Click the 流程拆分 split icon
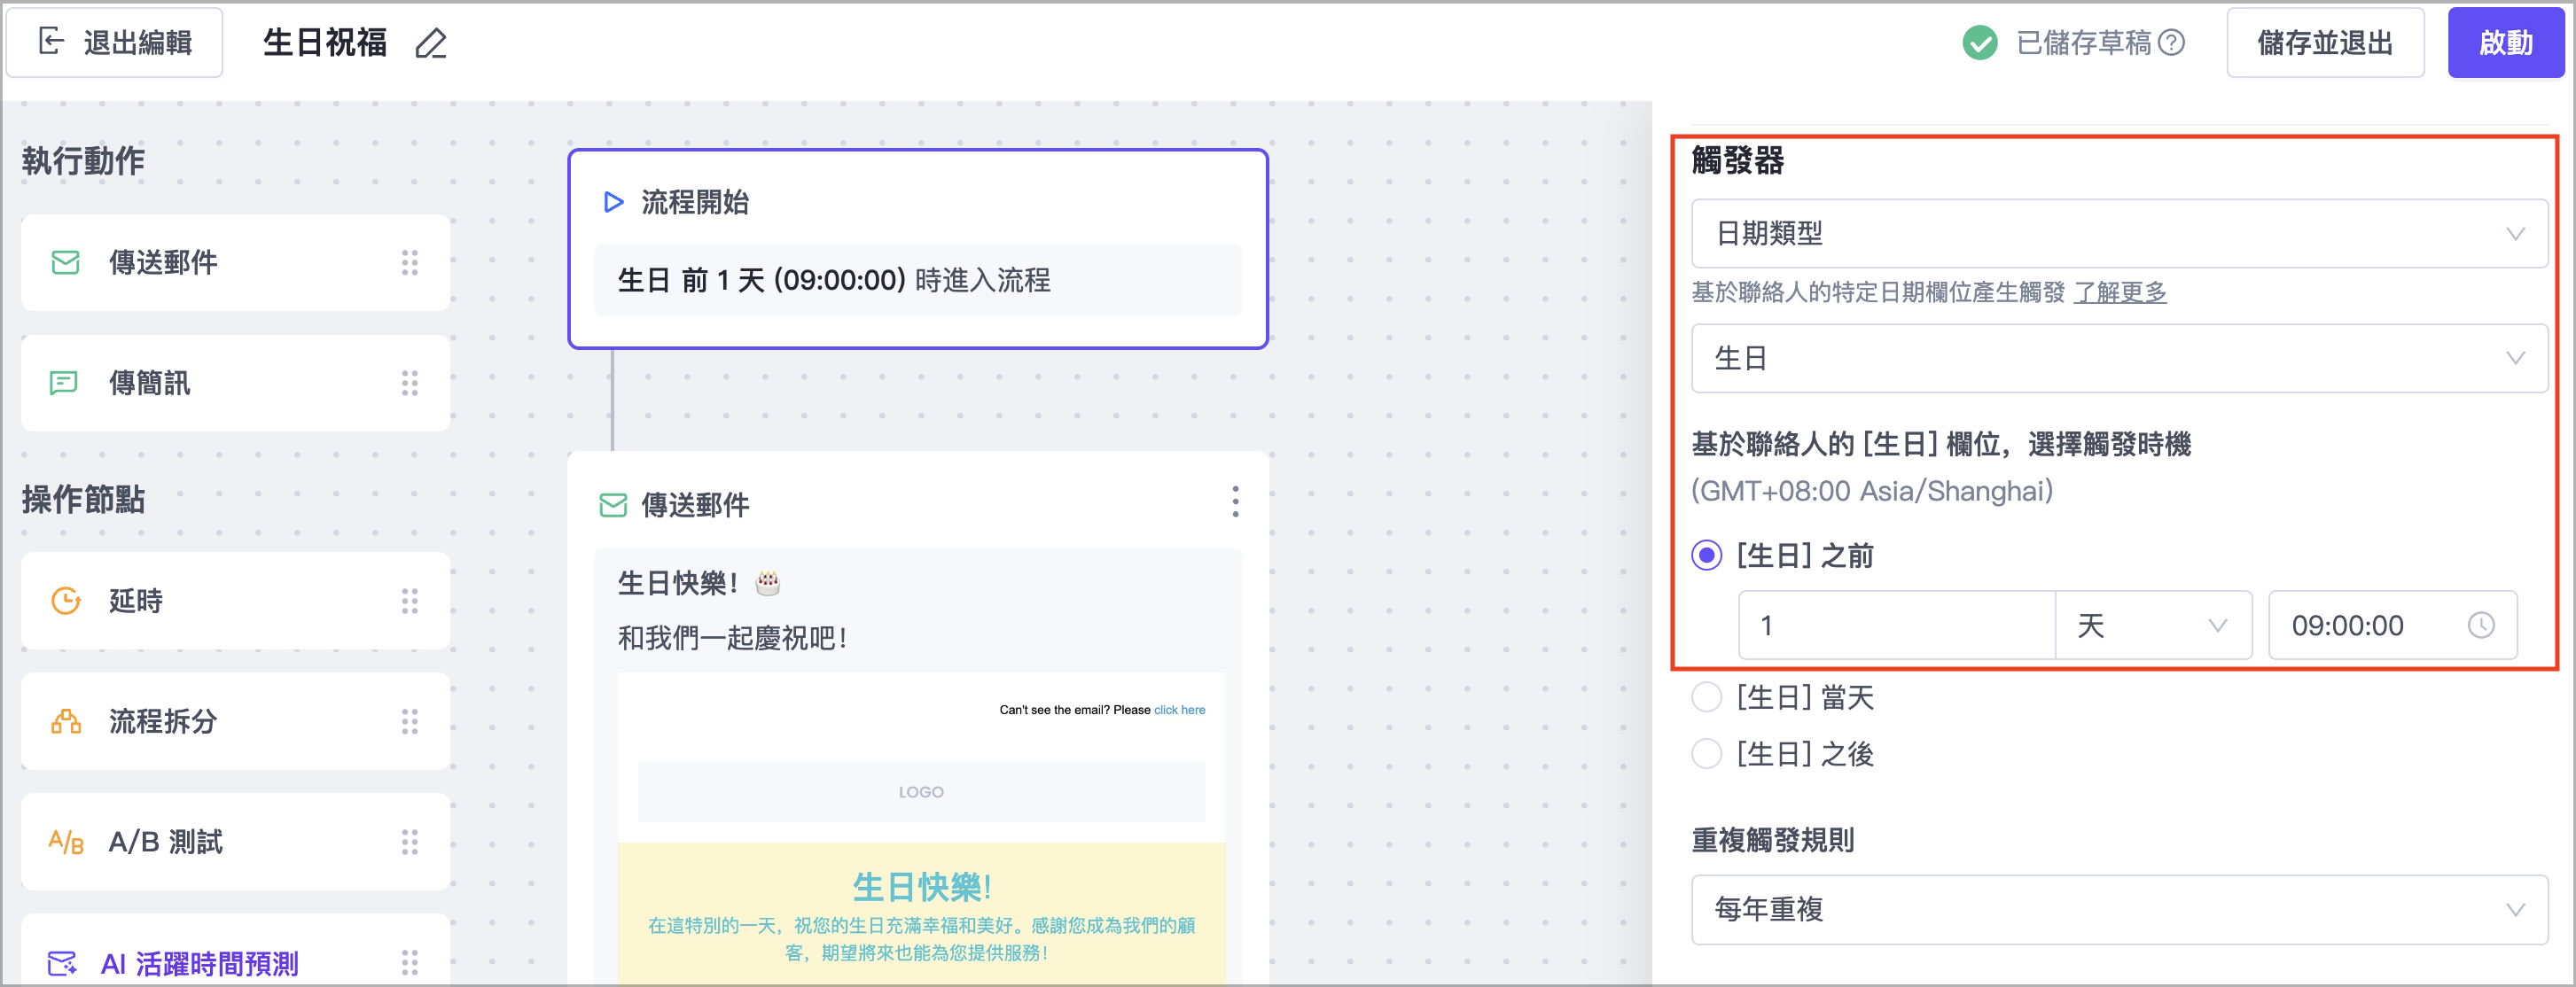Viewport: 2576px width, 987px height. 66,721
